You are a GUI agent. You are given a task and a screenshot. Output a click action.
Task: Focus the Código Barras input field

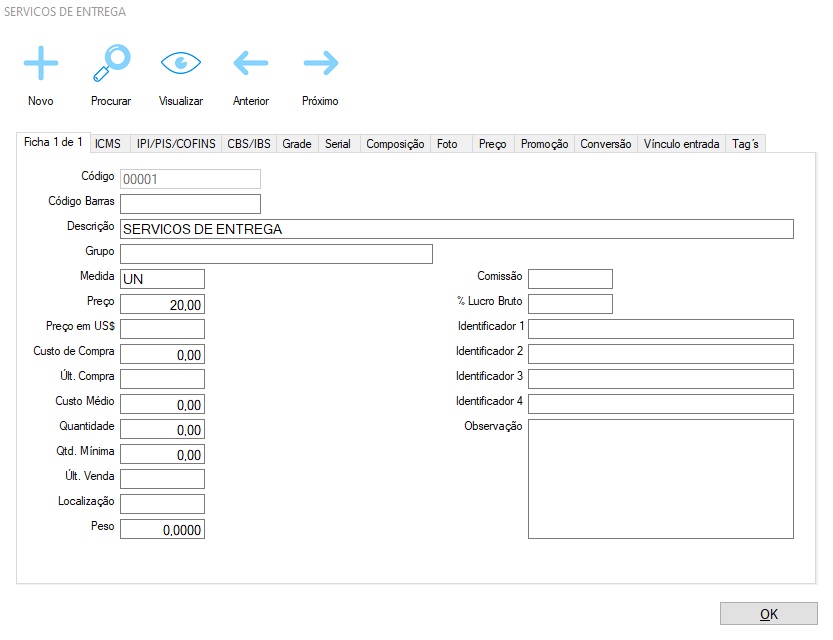pyautogui.click(x=190, y=204)
